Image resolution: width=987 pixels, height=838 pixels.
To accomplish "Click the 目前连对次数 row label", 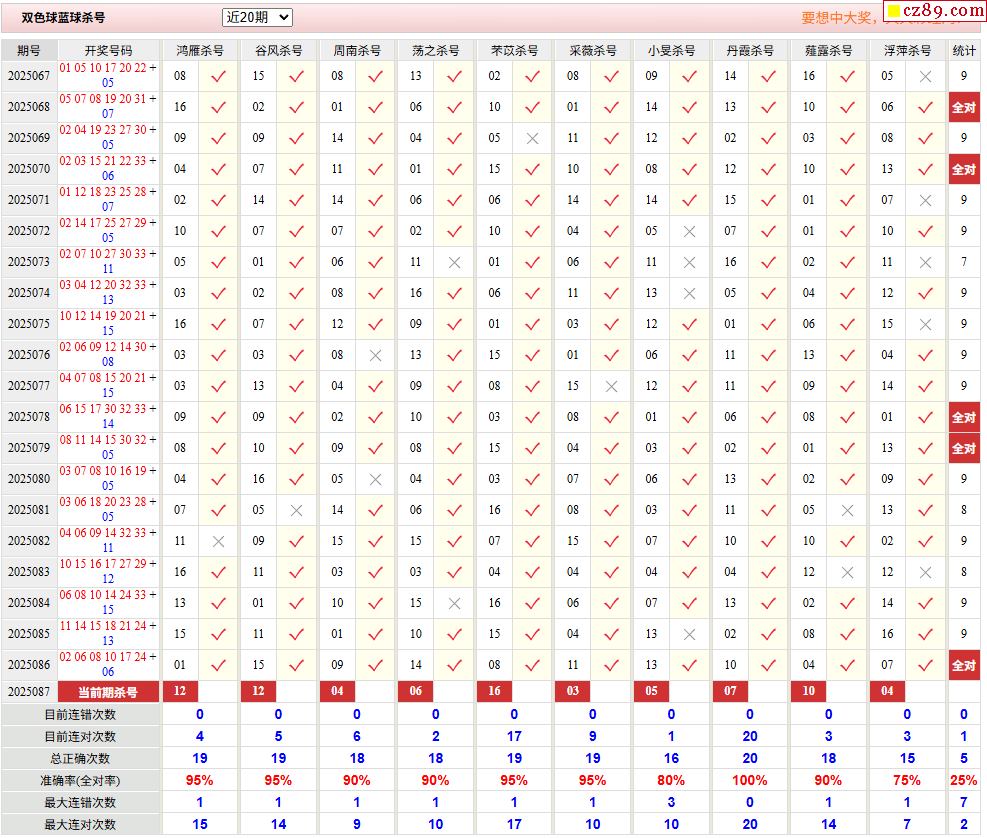I will click(x=81, y=737).
